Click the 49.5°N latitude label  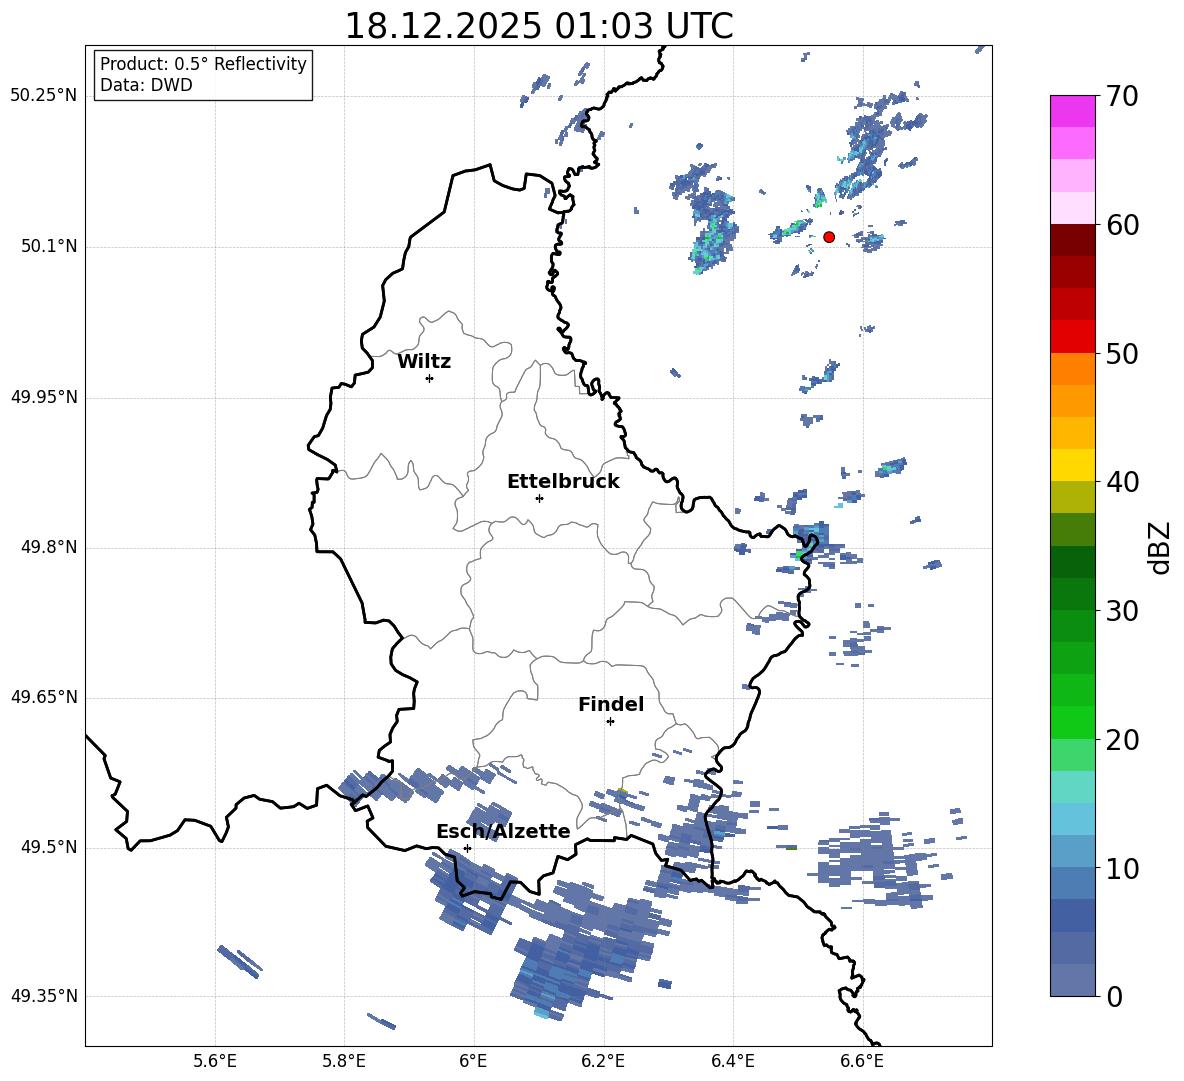[x=49, y=847]
